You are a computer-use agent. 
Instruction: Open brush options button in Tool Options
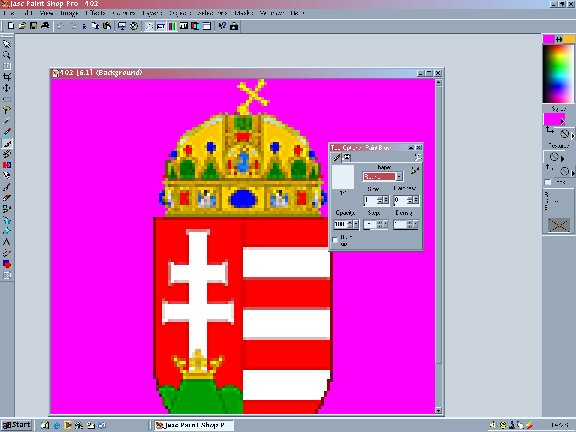click(415, 170)
